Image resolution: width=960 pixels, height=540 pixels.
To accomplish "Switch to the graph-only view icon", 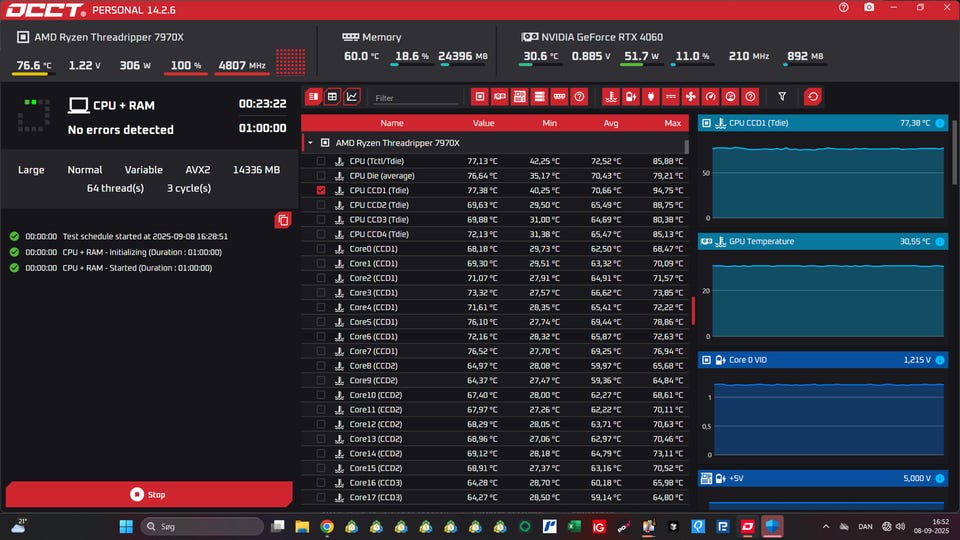I will click(x=351, y=97).
